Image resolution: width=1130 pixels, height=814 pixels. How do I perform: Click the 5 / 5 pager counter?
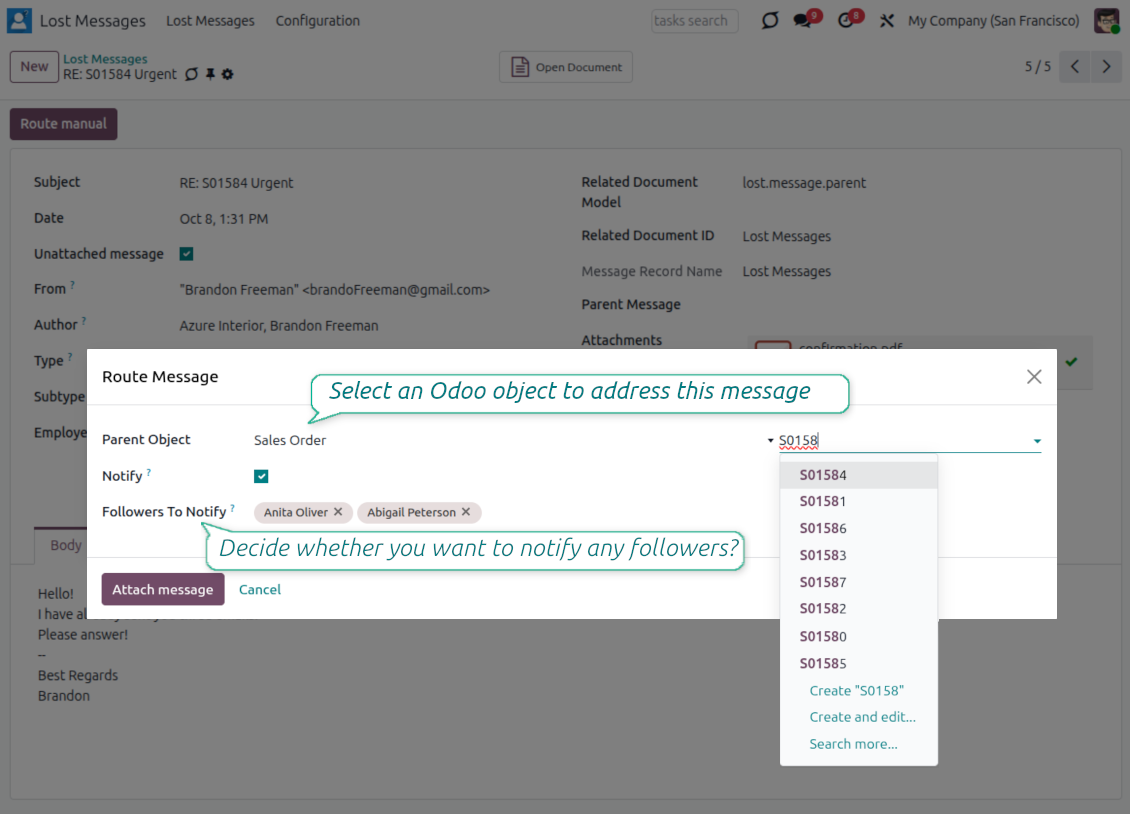tap(1038, 67)
